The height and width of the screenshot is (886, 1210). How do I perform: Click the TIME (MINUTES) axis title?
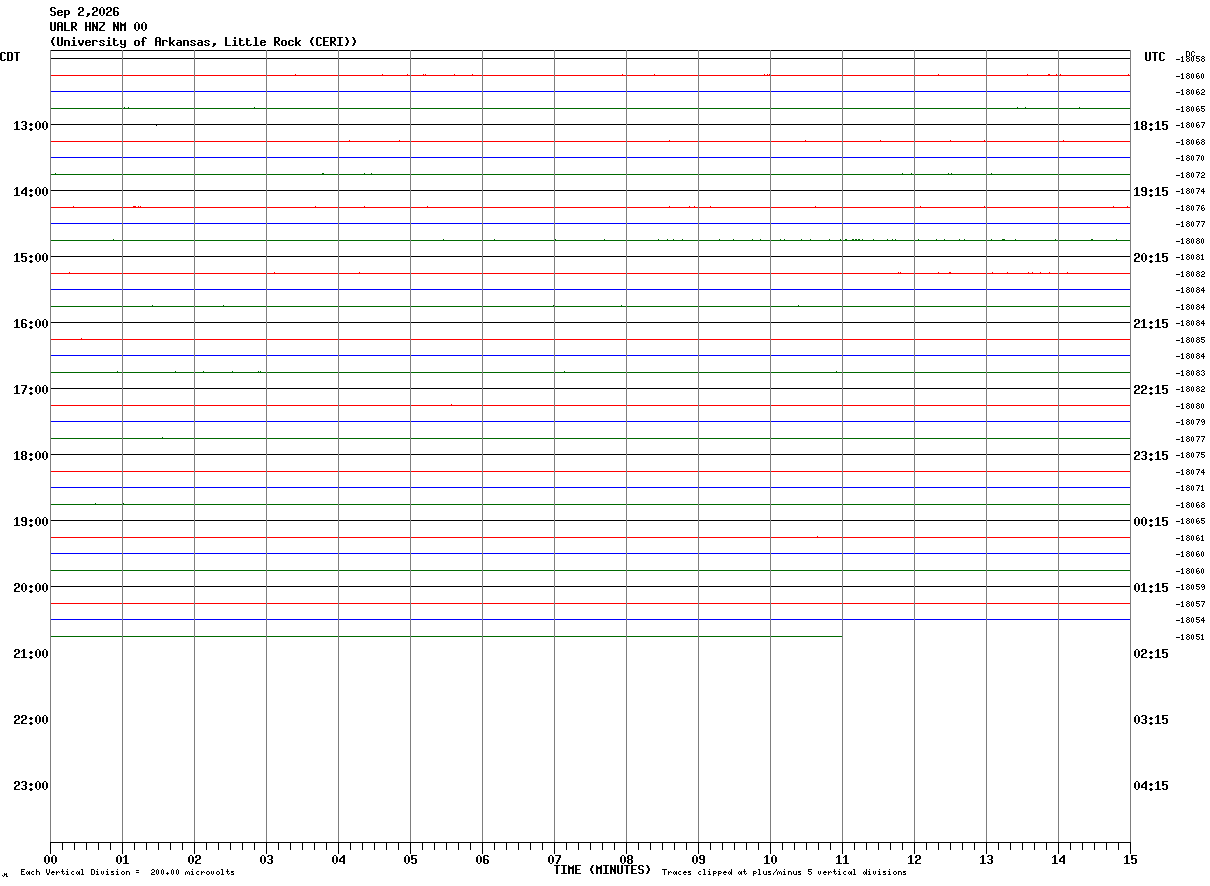click(602, 870)
